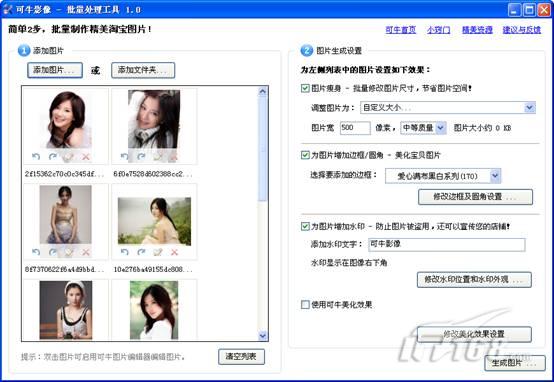
Task: Click the filename 10e276ba49155dc808...
Action: coord(153,269)
